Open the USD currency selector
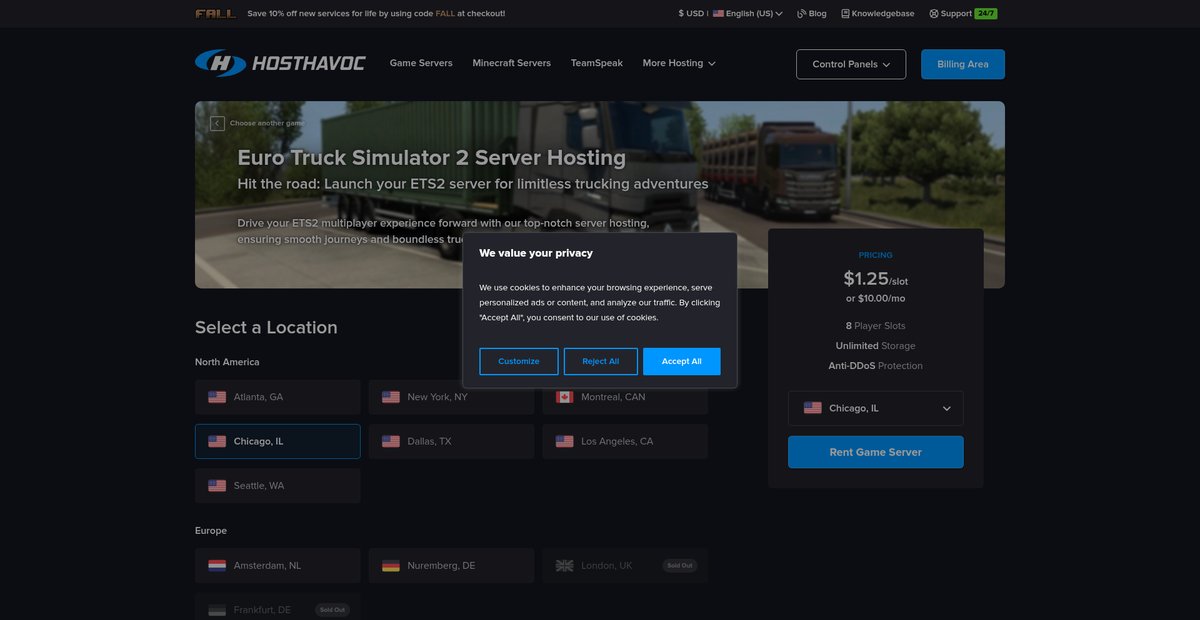 690,14
